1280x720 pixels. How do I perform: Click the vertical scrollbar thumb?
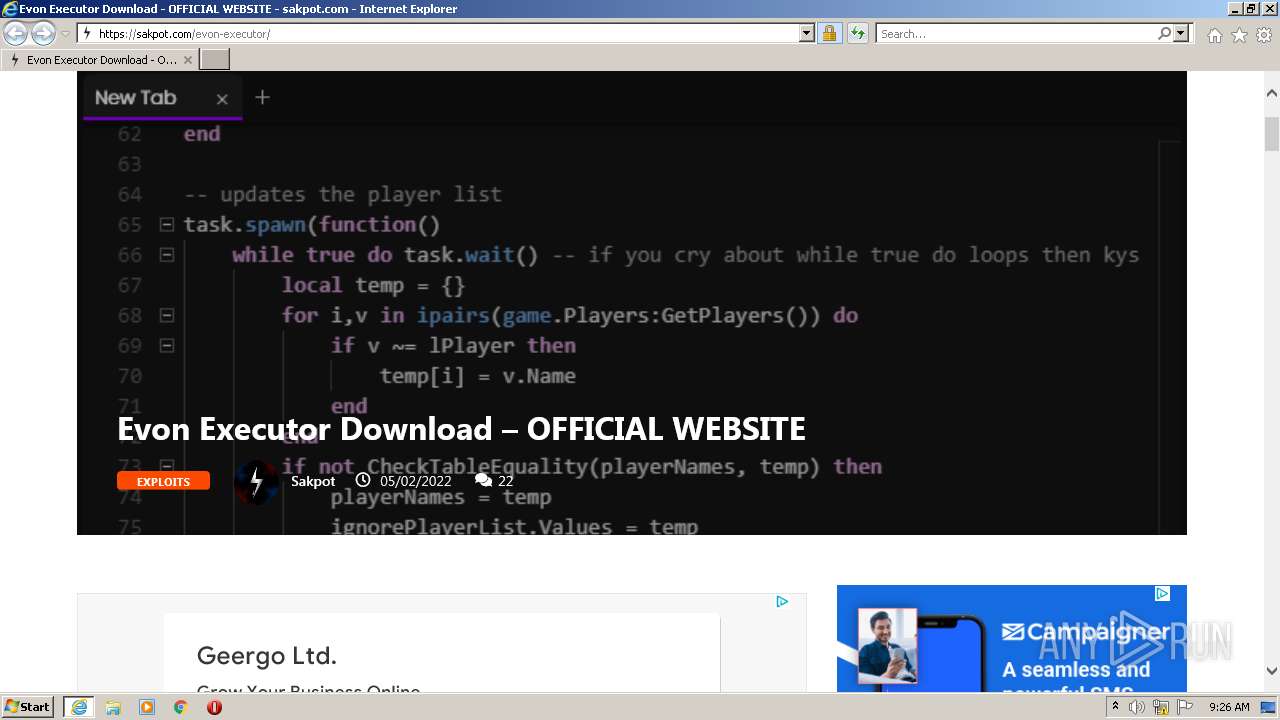point(1272,133)
